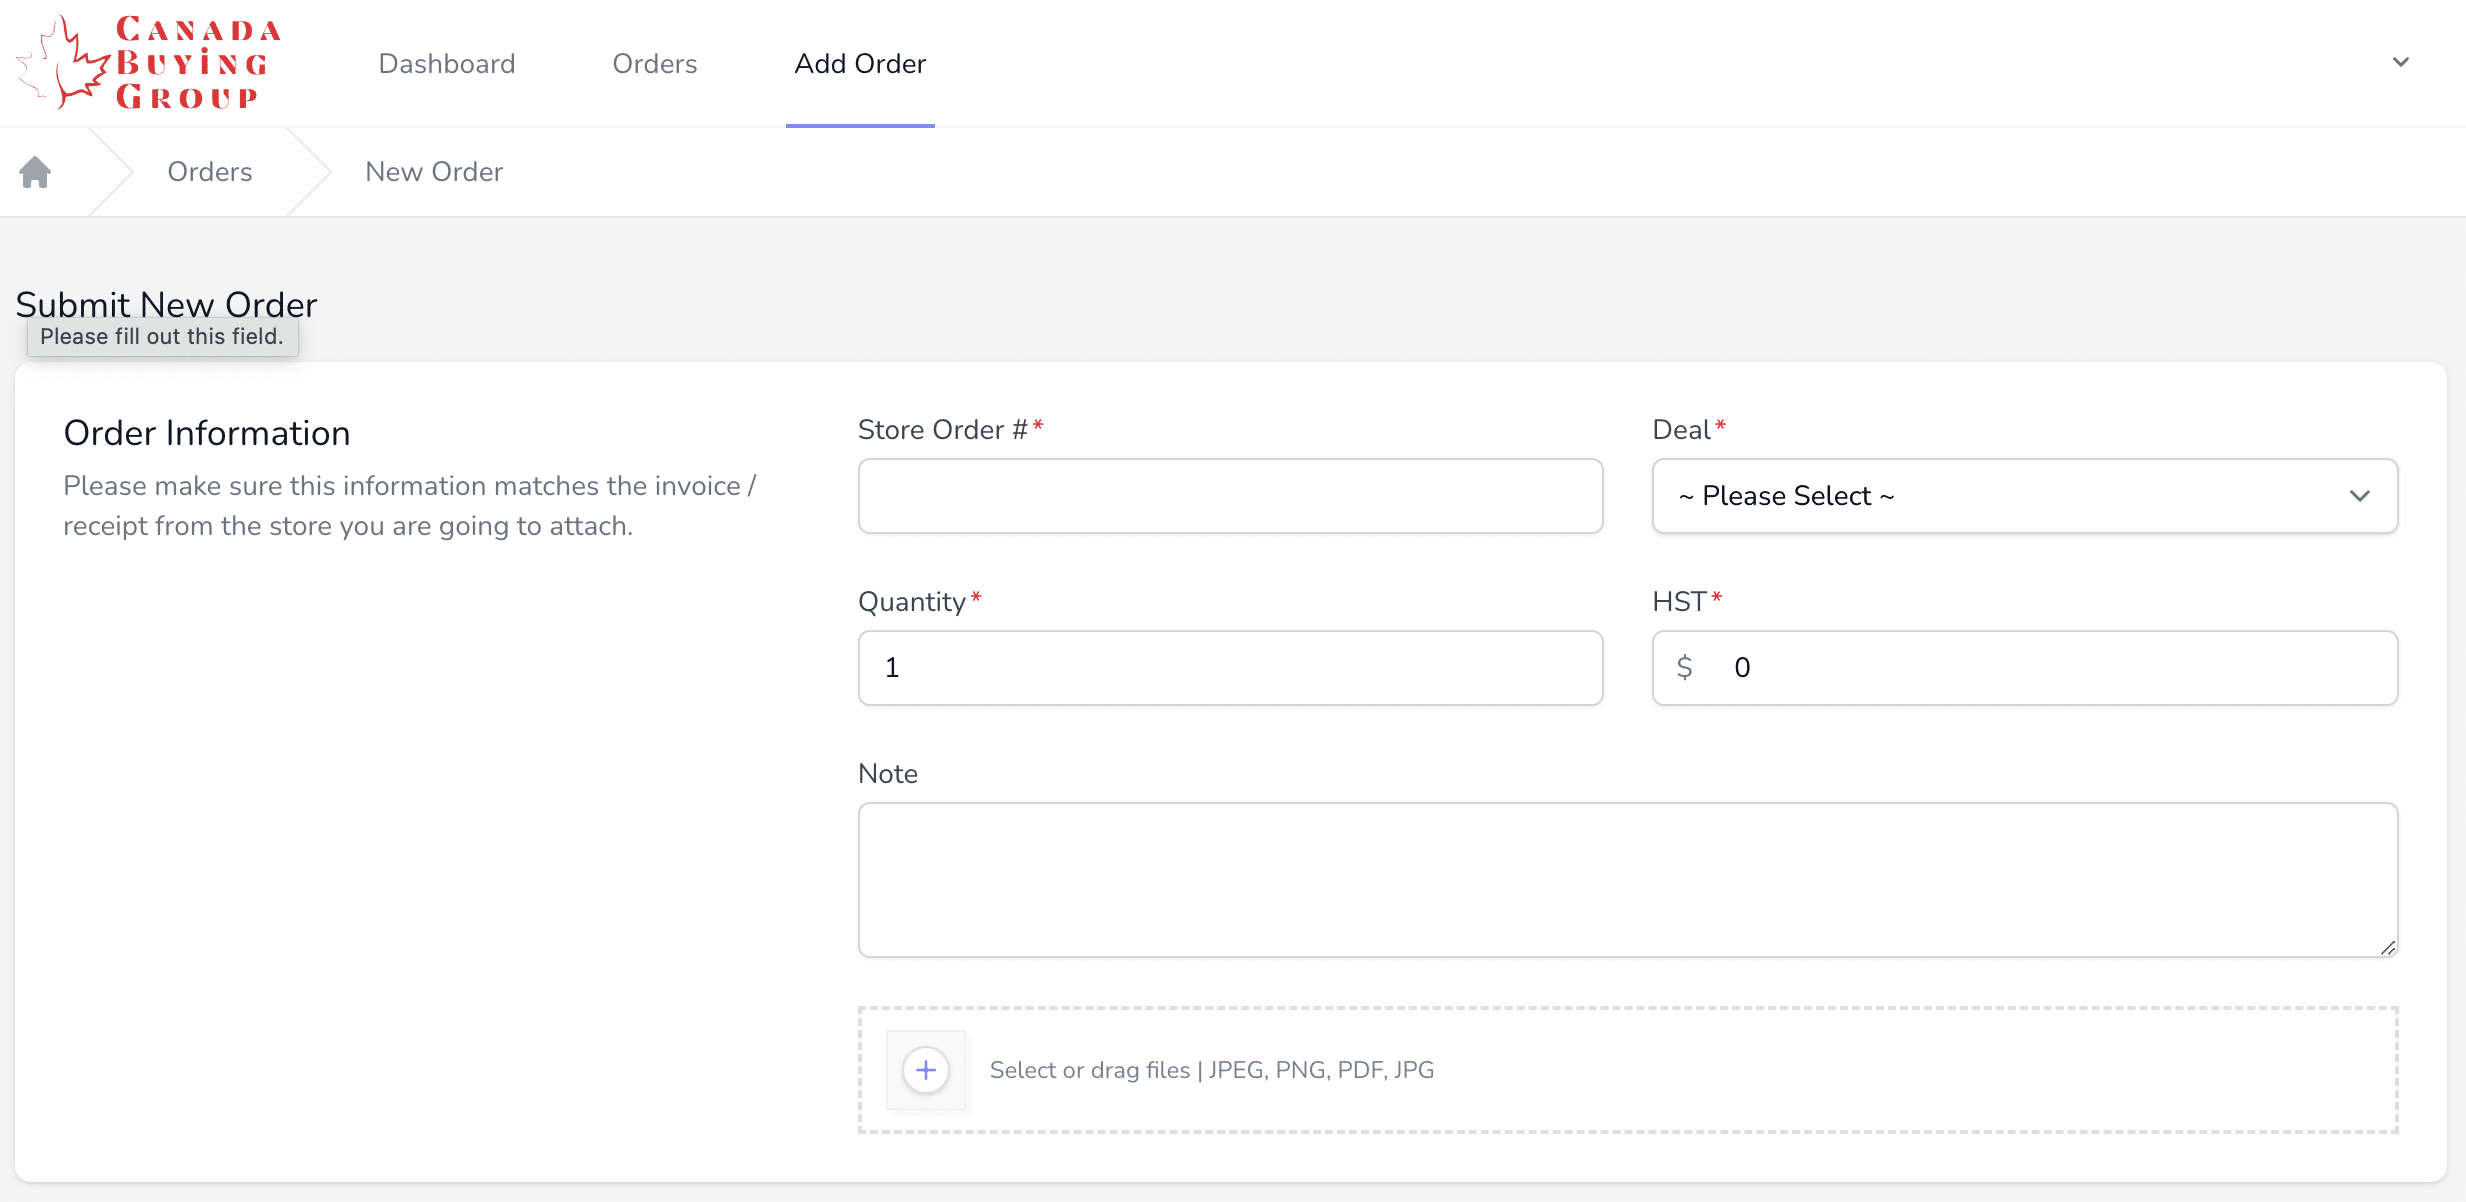The image size is (2466, 1202).
Task: Click the Please fill out this field tooltip
Action: (162, 337)
